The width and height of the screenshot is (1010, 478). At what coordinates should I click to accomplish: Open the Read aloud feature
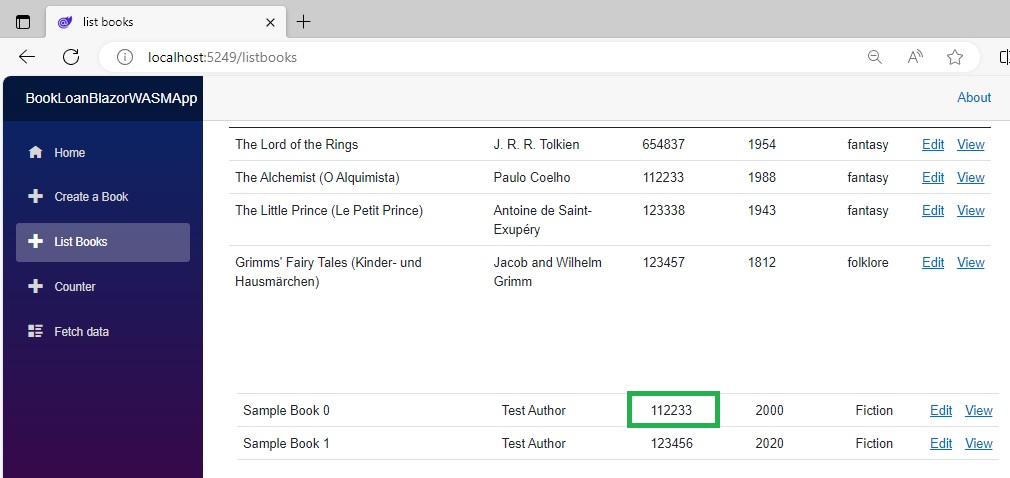pos(915,57)
